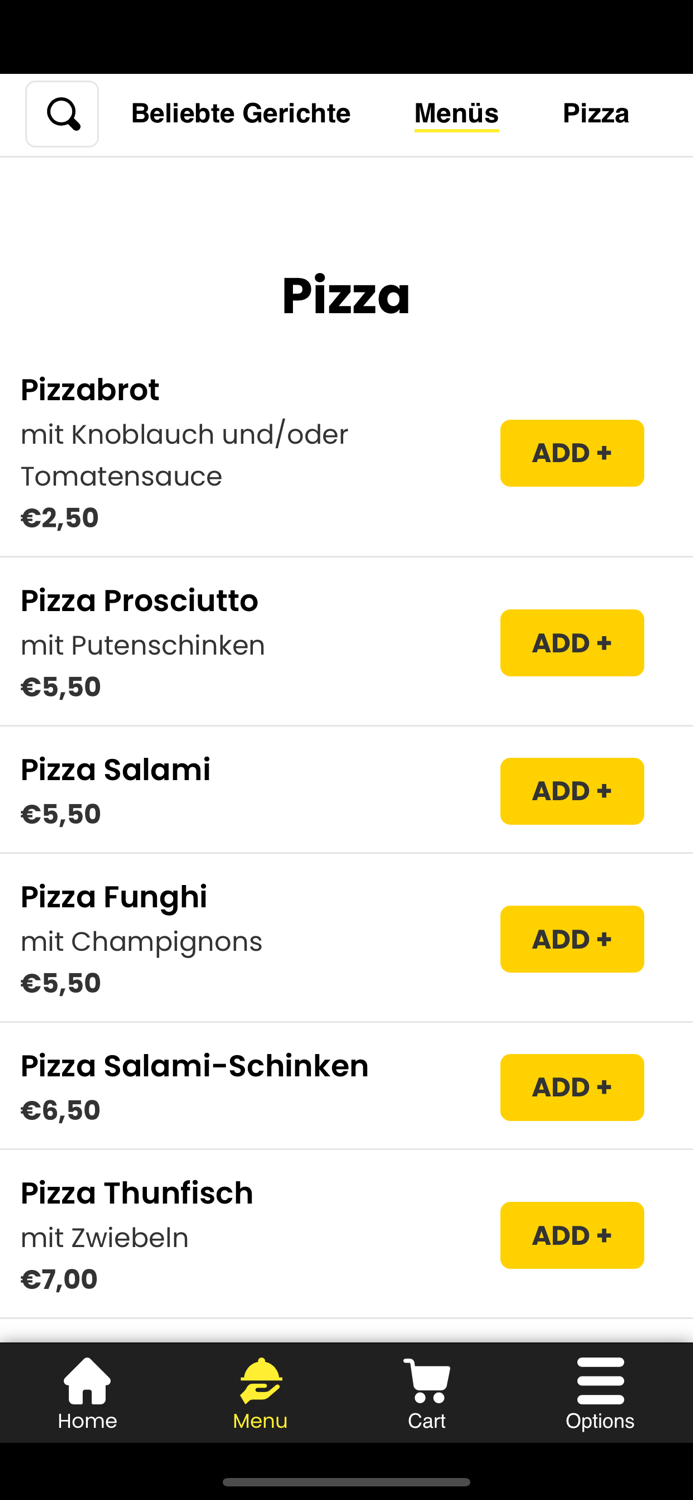Image resolution: width=693 pixels, height=1500 pixels.
Task: Click ADD next to Pizza Salami
Action: (x=572, y=791)
